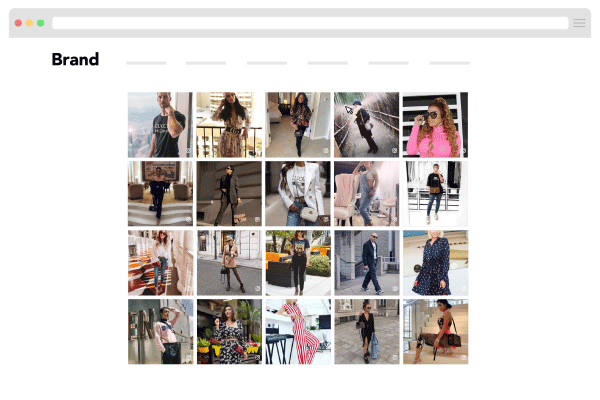Screen dimensions: 600x400
Task: Open photo of woman in black in hotel lobby
Action: [x=160, y=194]
